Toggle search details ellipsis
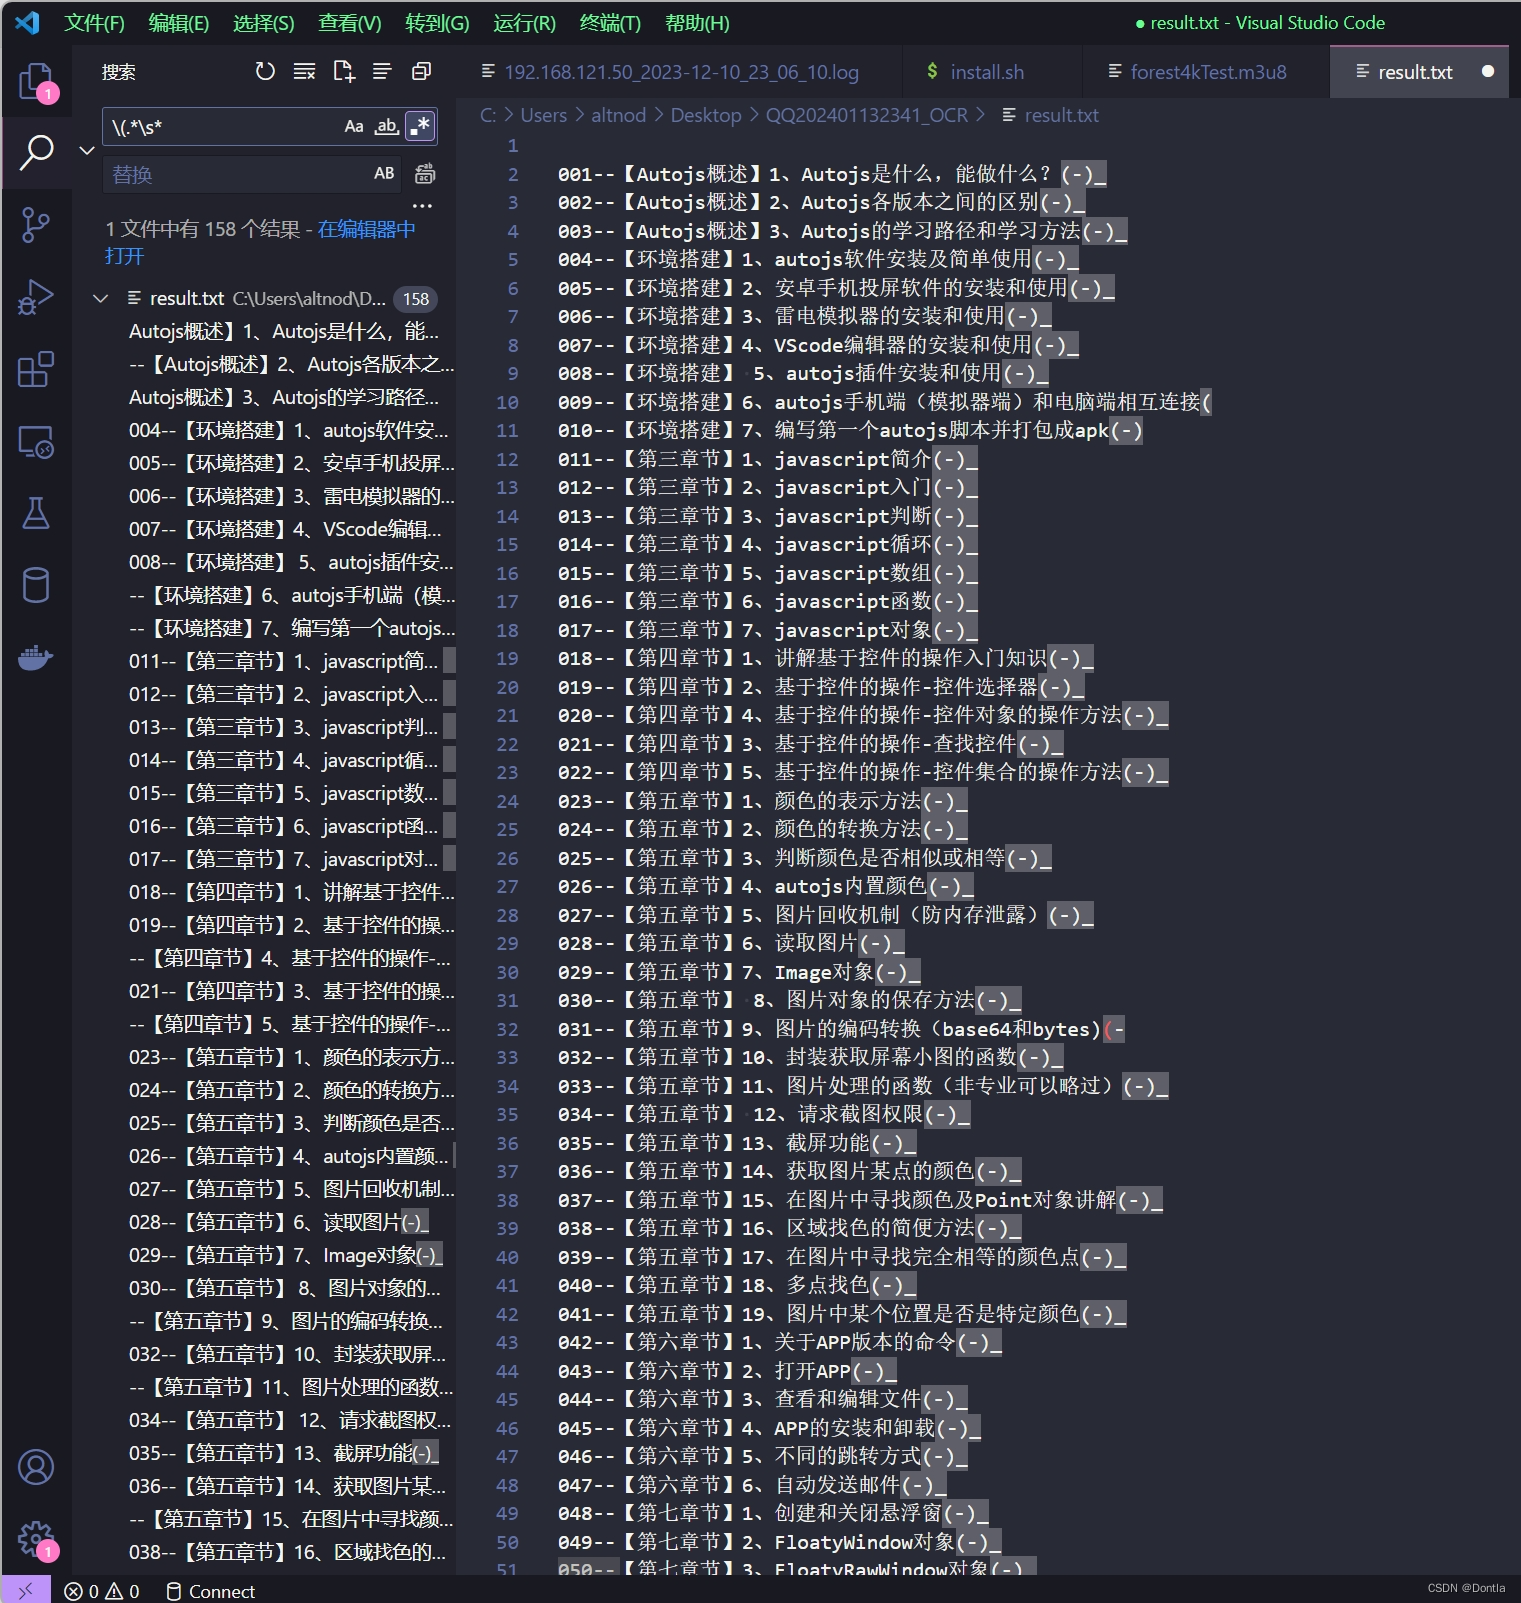Image resolution: width=1521 pixels, height=1603 pixels. coord(423,206)
